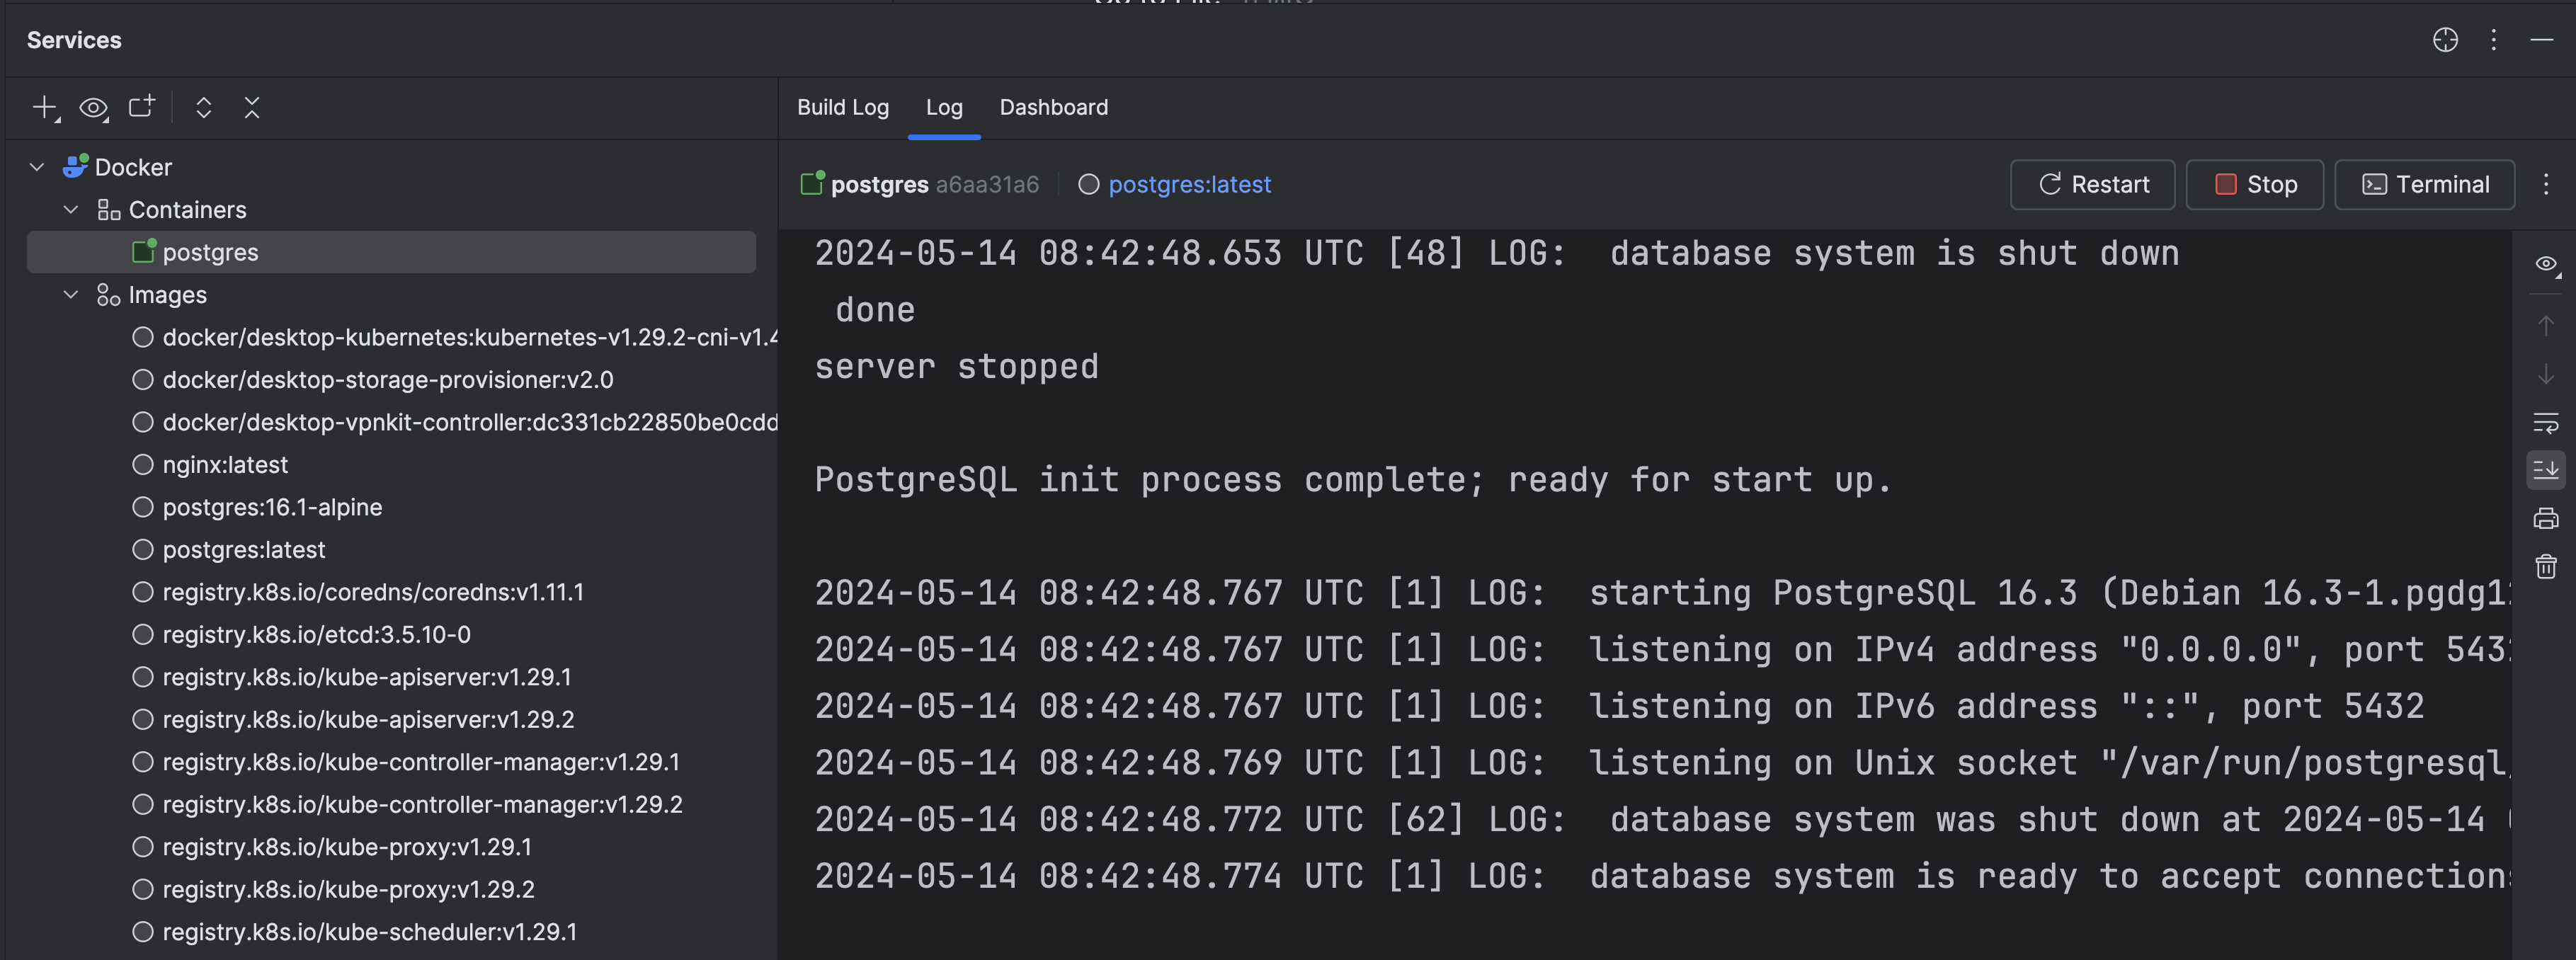Open the postgres:latest image link
Screen dimensions: 2576x960
[x=1189, y=185]
